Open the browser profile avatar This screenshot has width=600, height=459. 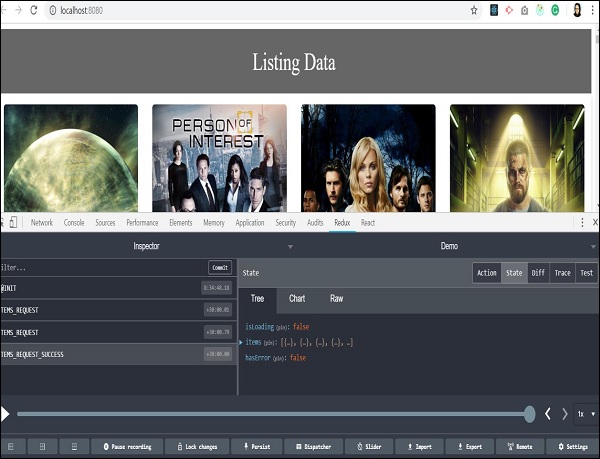tap(577, 10)
